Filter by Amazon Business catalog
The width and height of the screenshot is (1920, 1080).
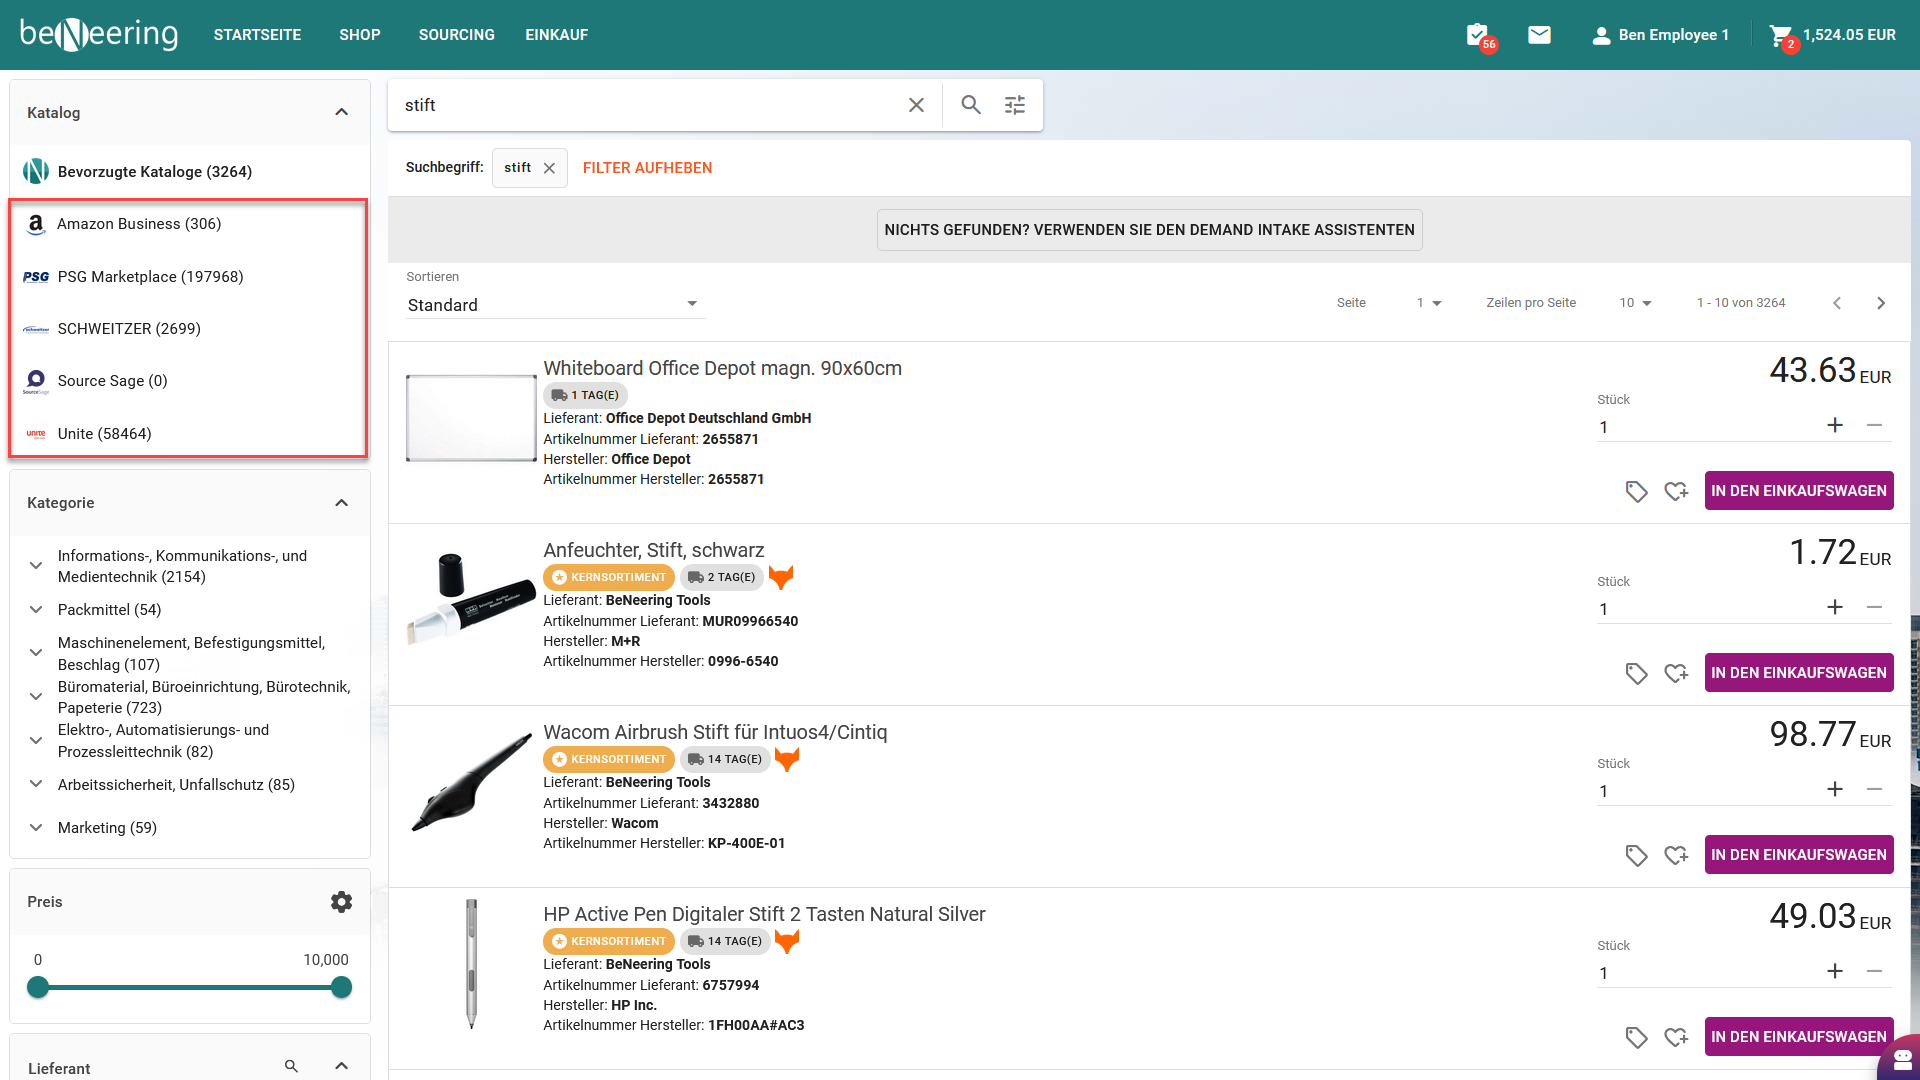(139, 224)
